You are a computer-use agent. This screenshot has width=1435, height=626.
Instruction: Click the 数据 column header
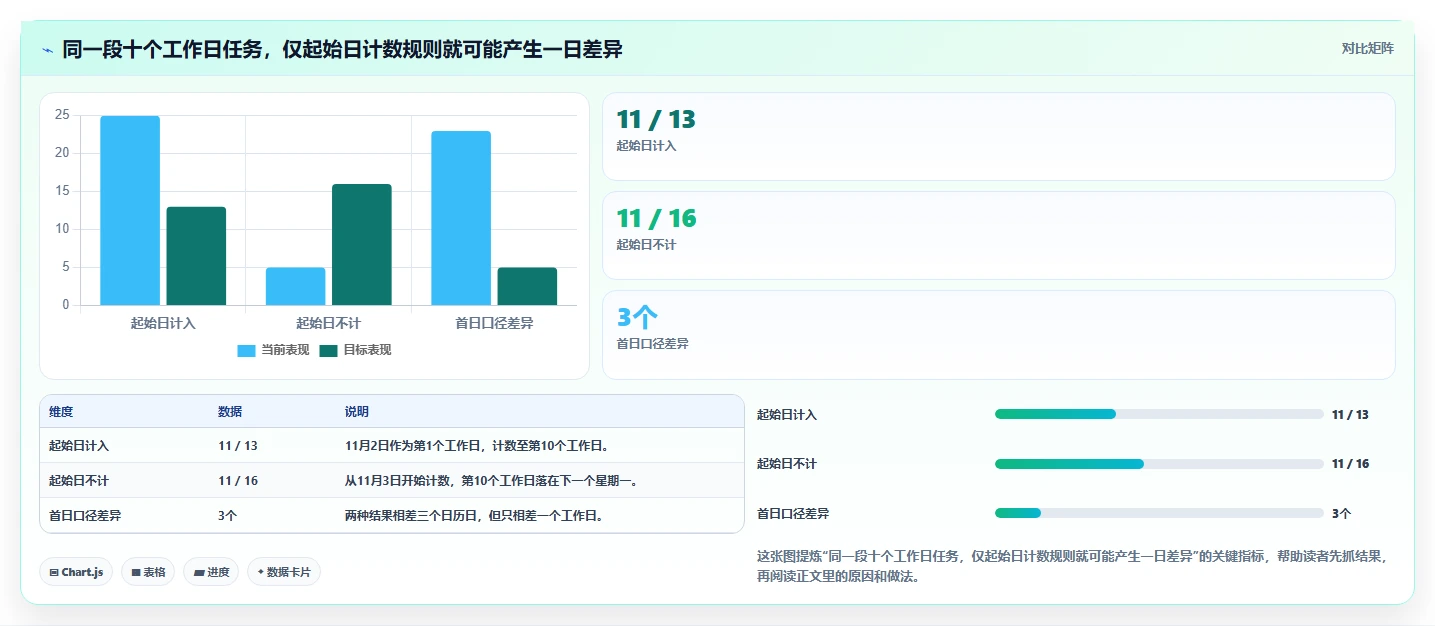230,412
